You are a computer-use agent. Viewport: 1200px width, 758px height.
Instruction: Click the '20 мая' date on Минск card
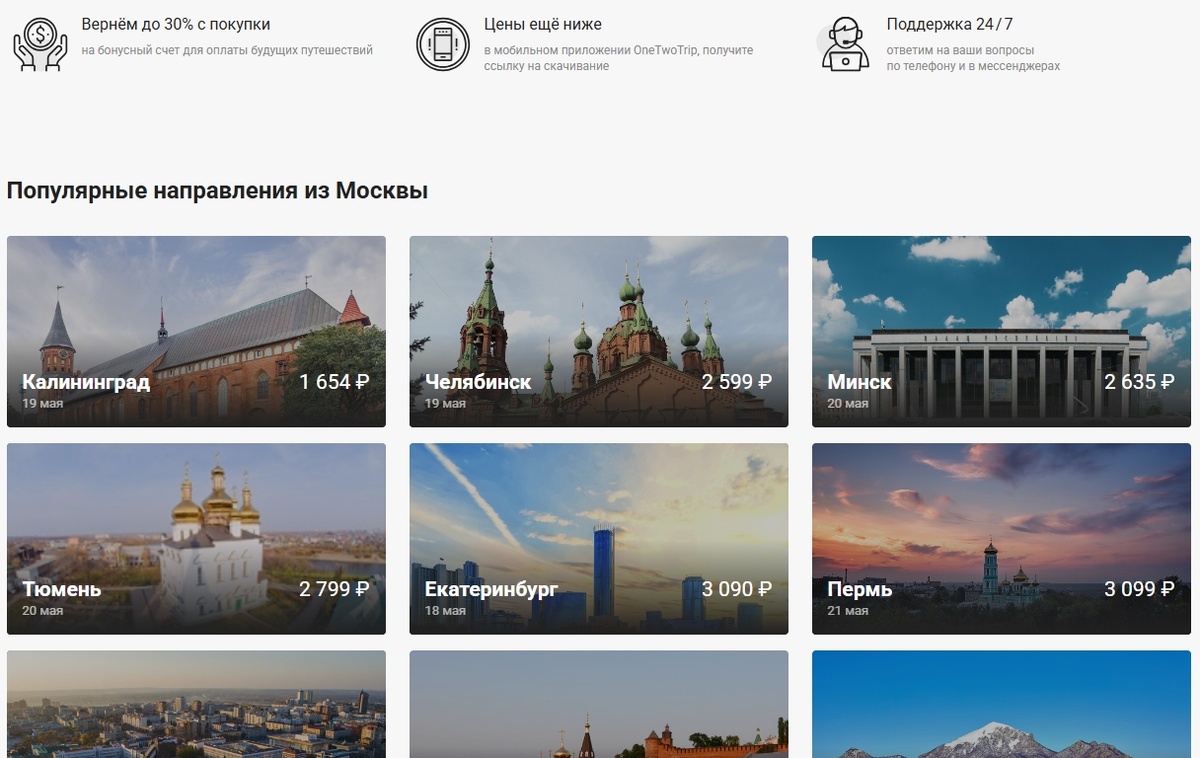tap(848, 404)
